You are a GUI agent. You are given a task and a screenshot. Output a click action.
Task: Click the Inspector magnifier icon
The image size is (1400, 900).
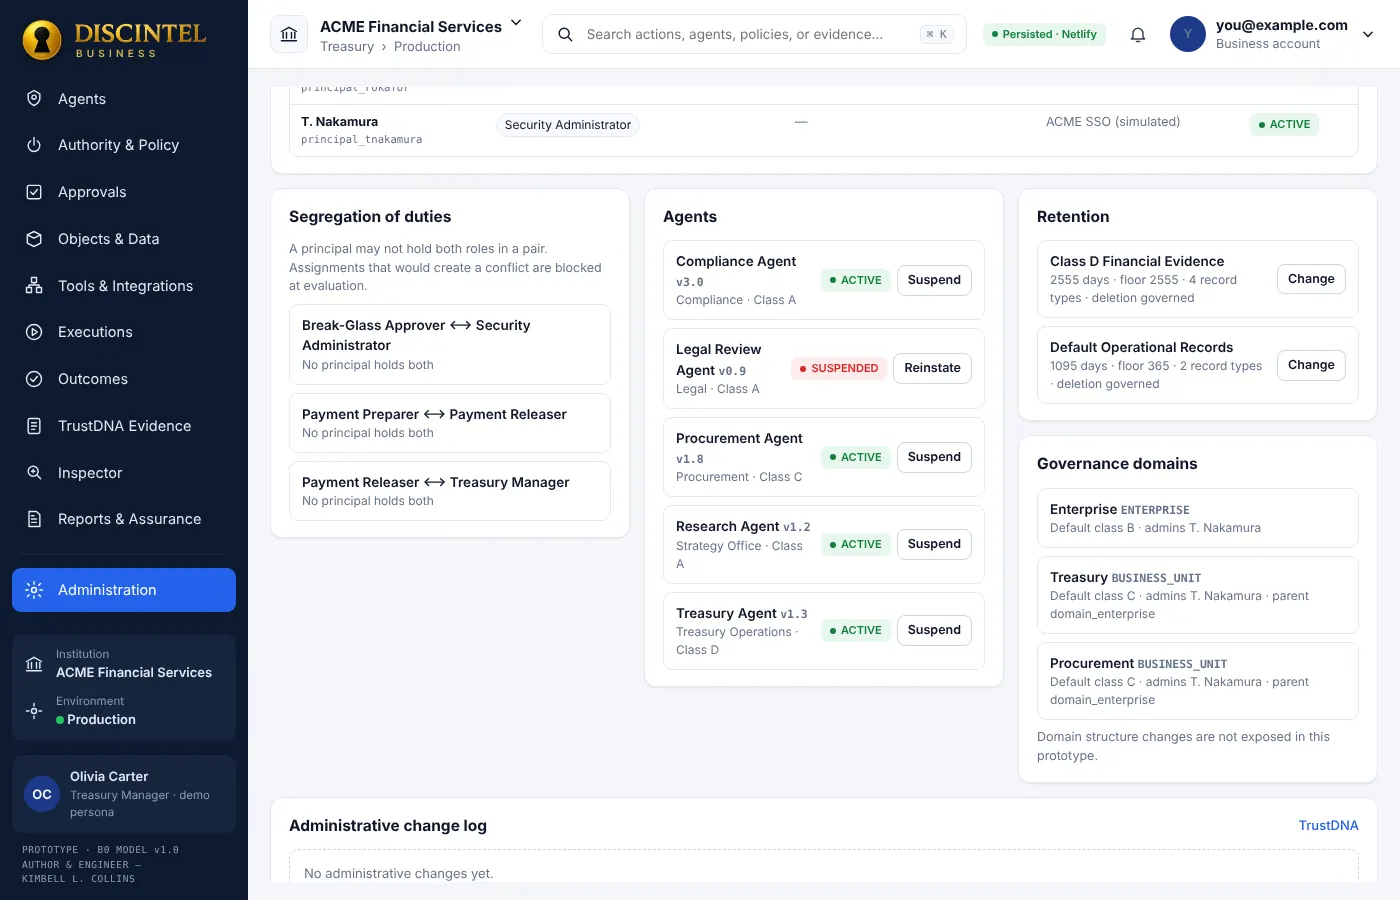[x=34, y=473]
